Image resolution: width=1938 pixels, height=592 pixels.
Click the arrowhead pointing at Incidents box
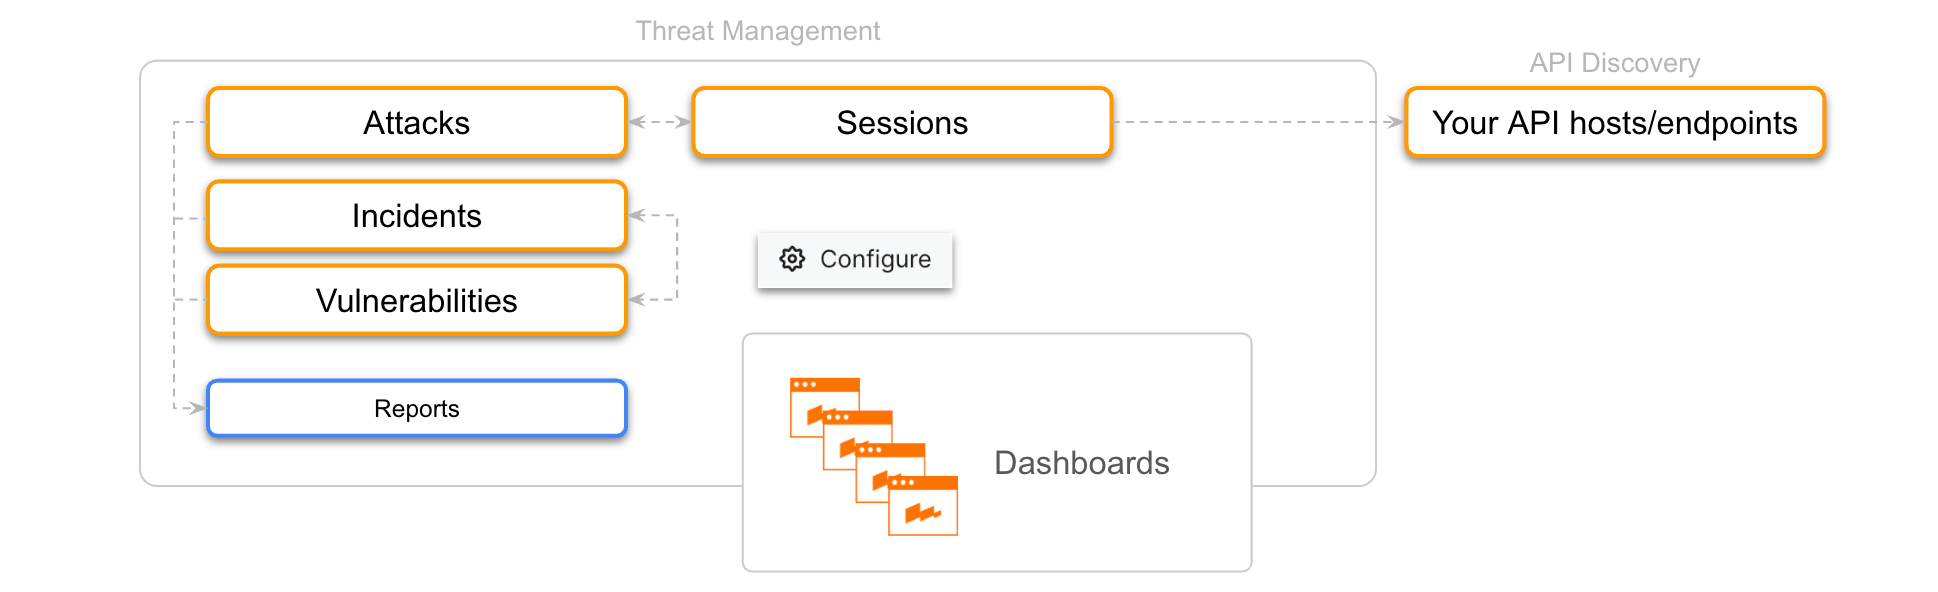pyautogui.click(x=637, y=215)
